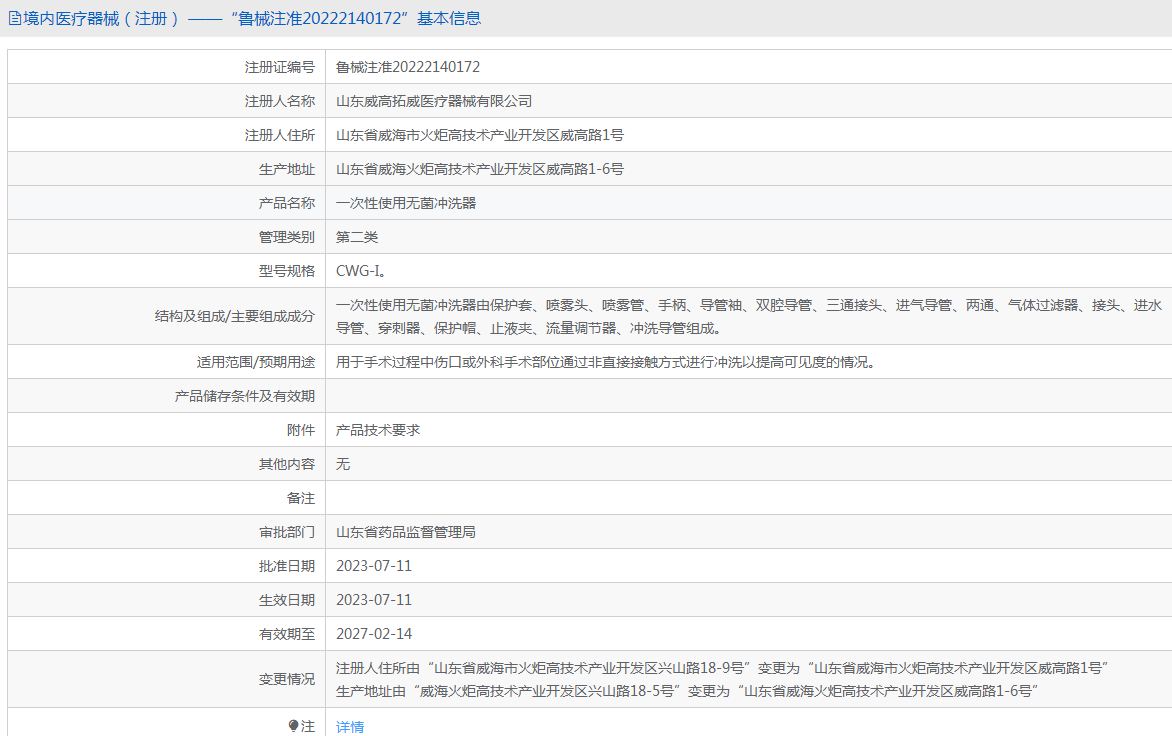Click registration number 鲁械注准20222140172 in table
This screenshot has height=736, width=1172.
pyautogui.click(x=408, y=67)
